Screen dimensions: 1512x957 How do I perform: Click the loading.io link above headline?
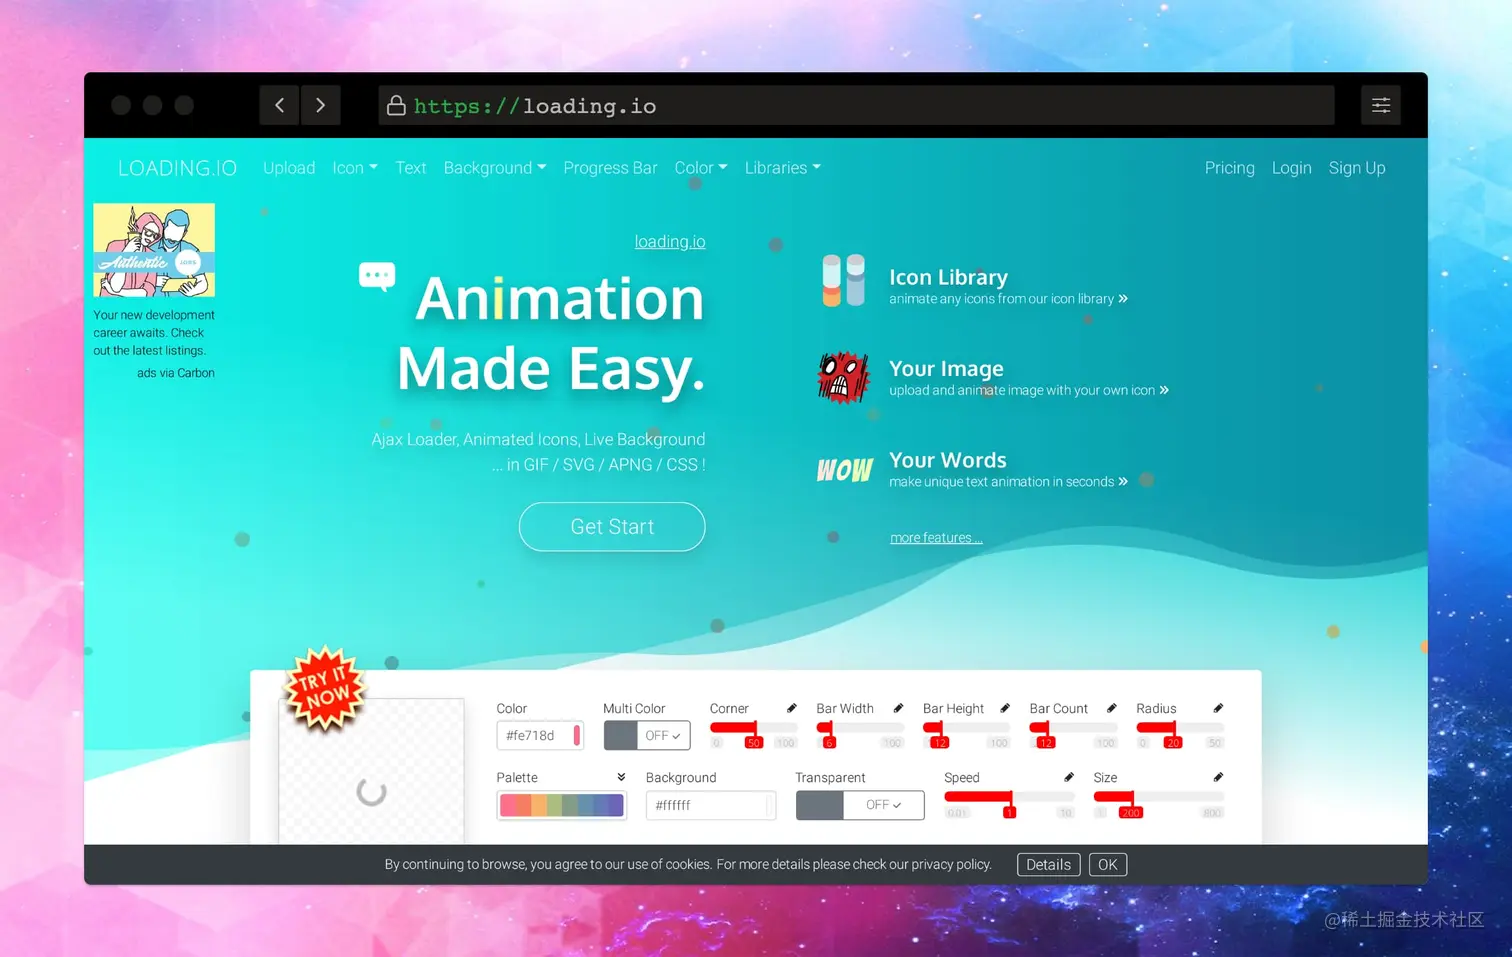[670, 241]
